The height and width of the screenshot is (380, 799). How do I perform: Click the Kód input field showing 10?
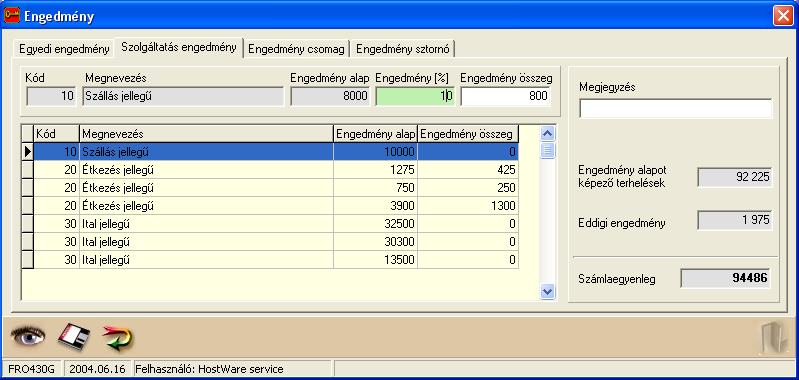click(x=50, y=96)
